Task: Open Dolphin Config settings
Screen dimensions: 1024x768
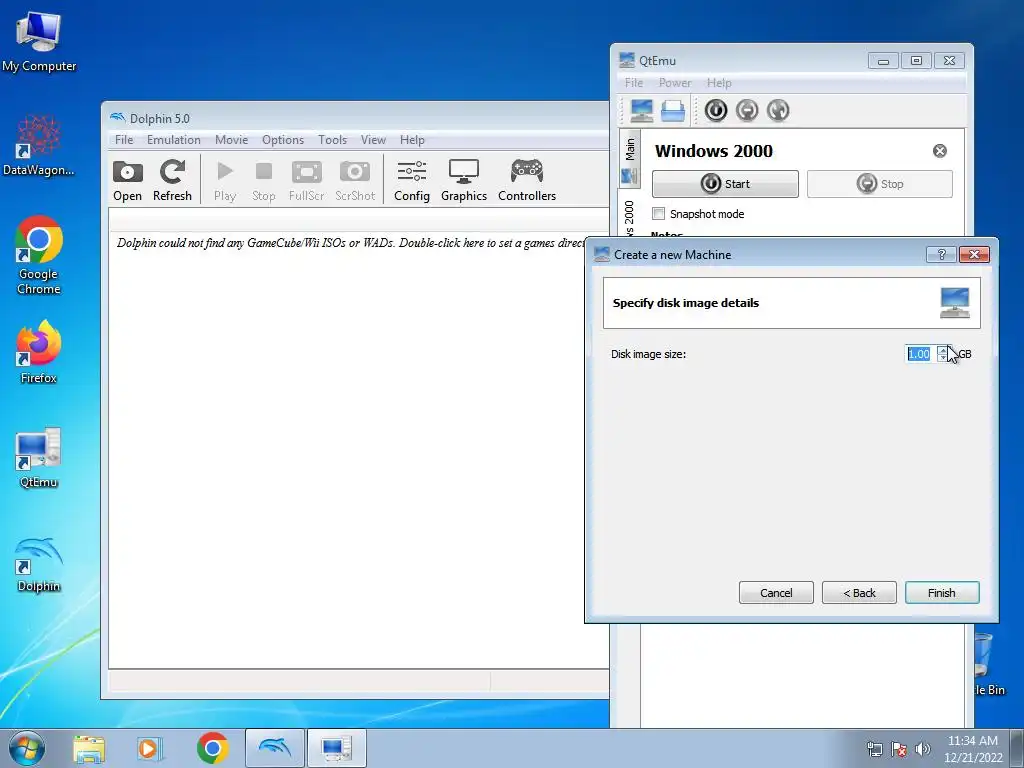Action: [x=412, y=180]
